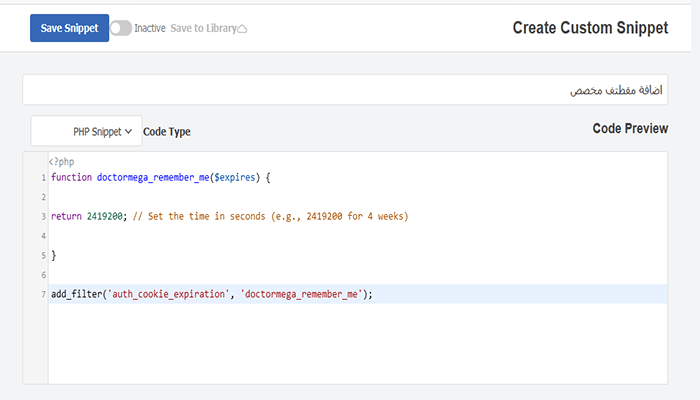
Task: Click the chevron arrow in PHP Snippet selector
Action: pyautogui.click(x=129, y=131)
